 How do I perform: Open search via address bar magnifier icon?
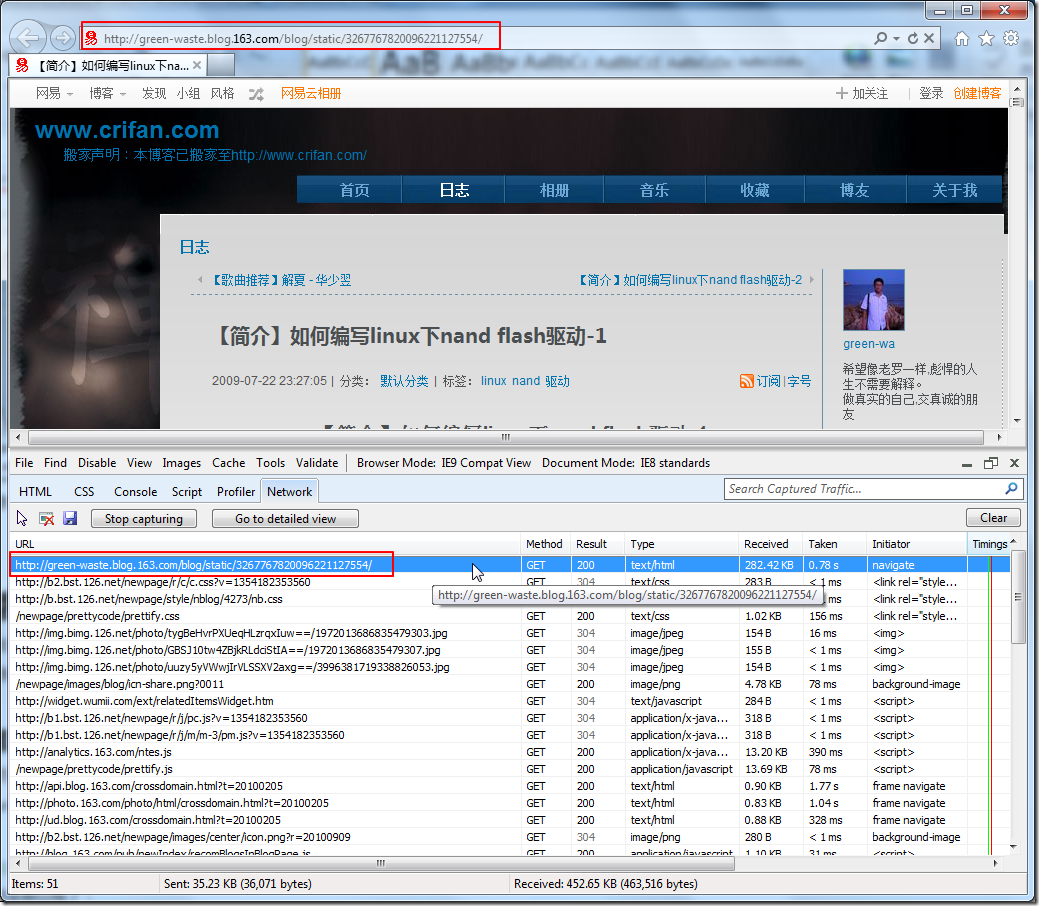pyautogui.click(x=880, y=38)
